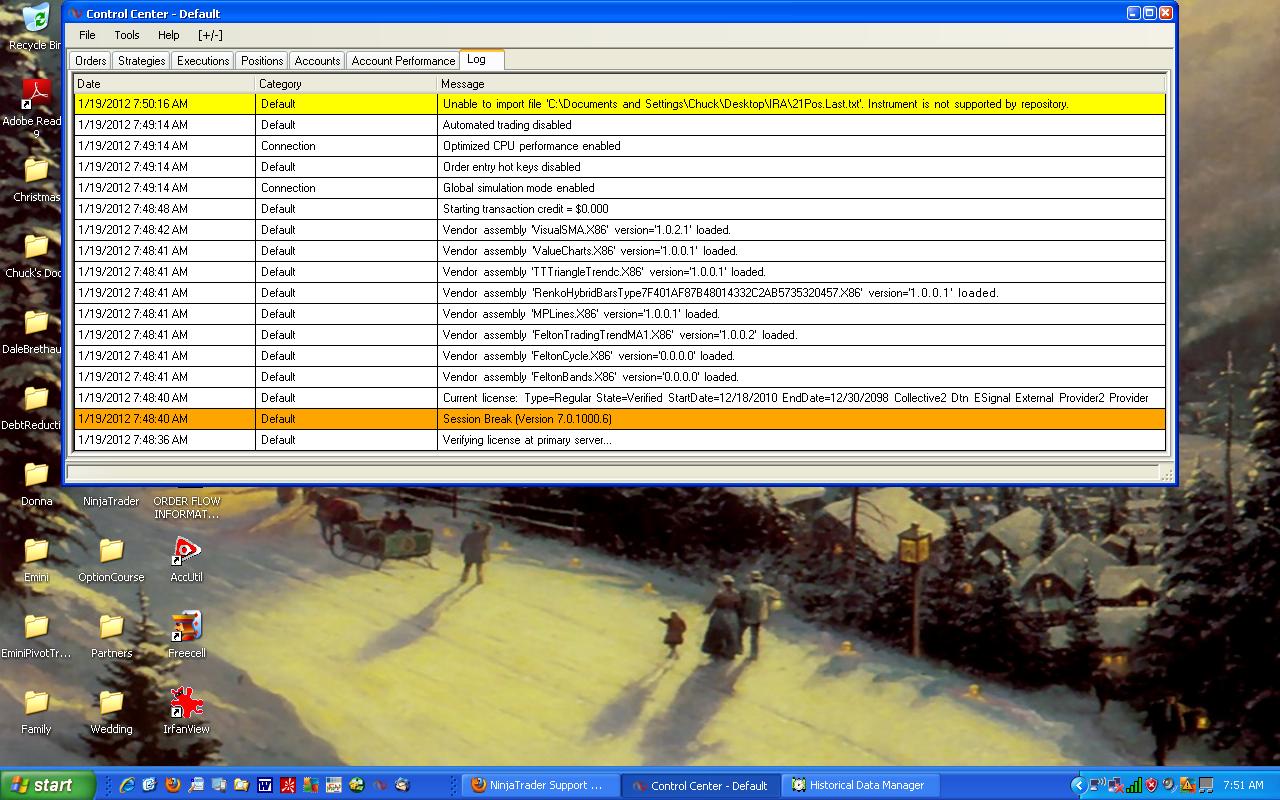Switch to NinjaTrader Support taskbar window
The height and width of the screenshot is (800, 1280).
(x=540, y=785)
